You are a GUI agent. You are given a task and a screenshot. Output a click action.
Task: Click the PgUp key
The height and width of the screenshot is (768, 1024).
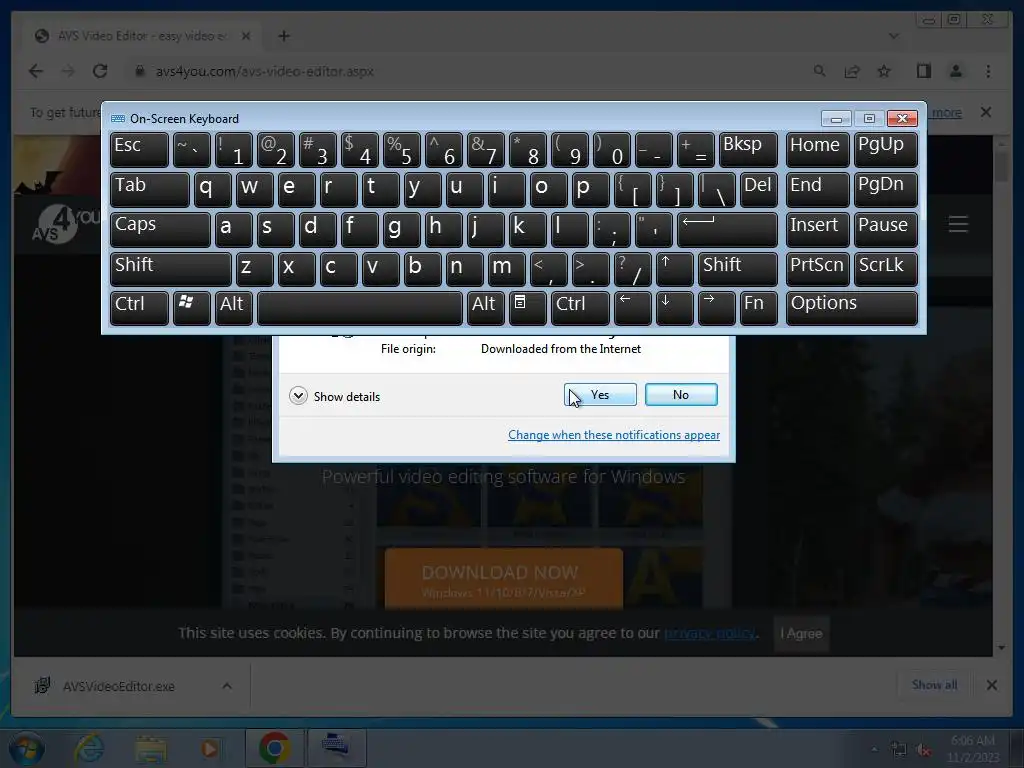click(885, 150)
